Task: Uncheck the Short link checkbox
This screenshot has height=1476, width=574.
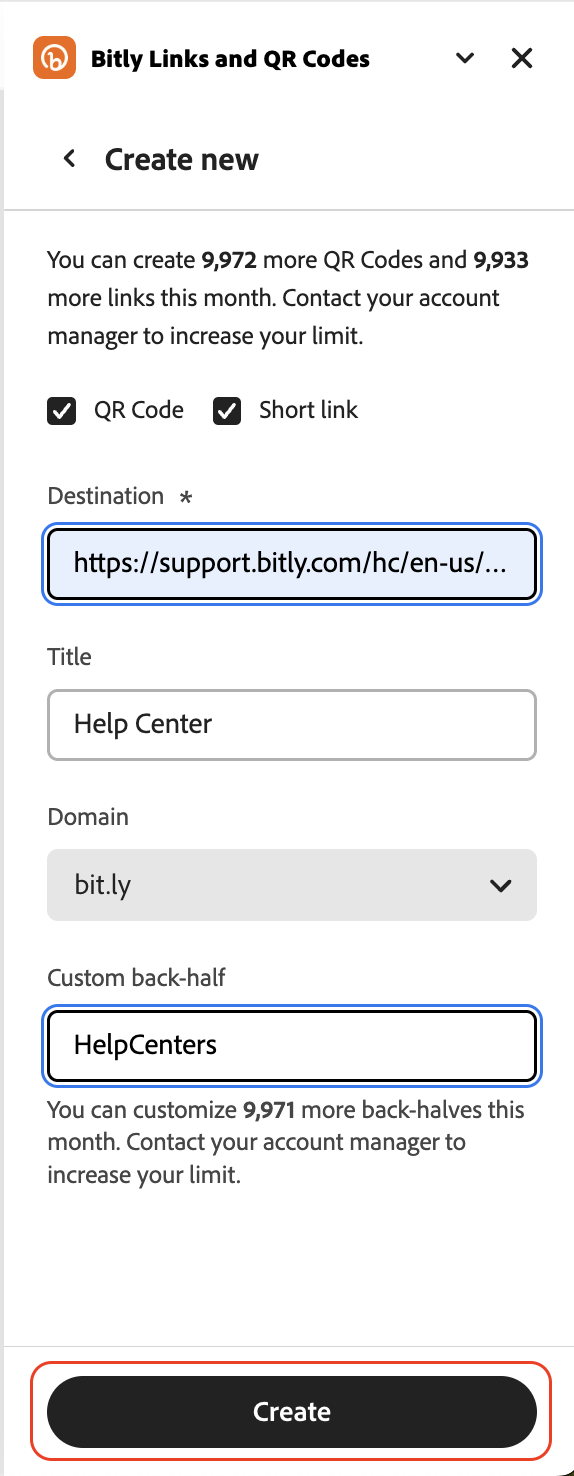Action: pos(227,411)
